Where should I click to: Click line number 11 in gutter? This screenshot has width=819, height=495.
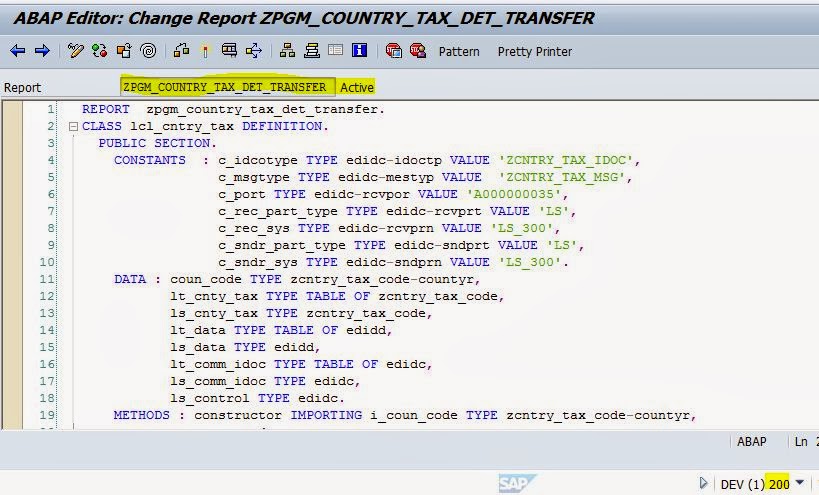pos(47,279)
